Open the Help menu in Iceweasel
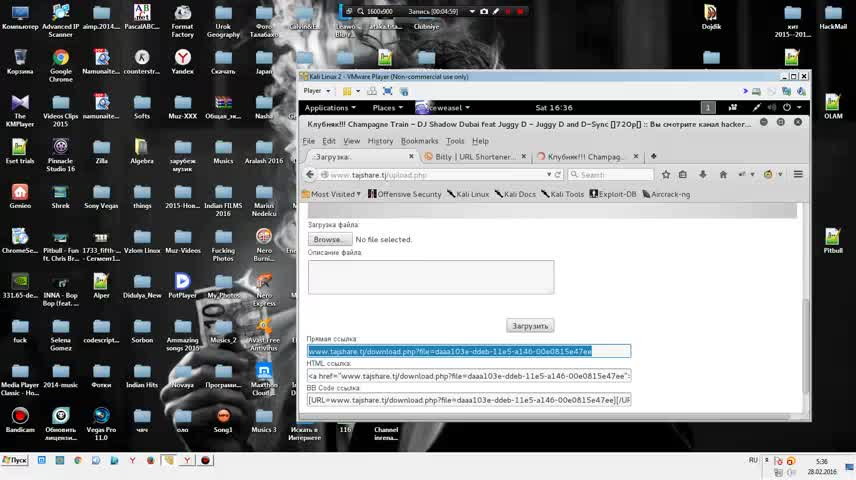The image size is (856, 480). pyautogui.click(x=480, y=141)
